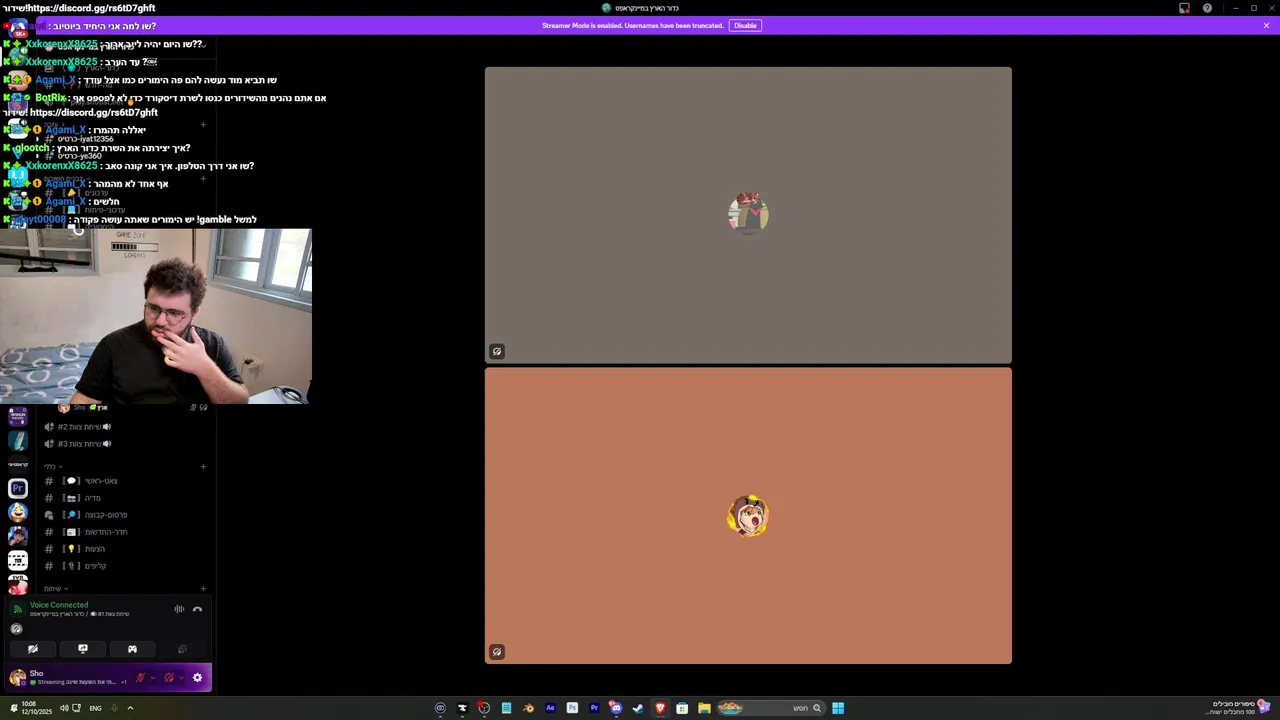Image resolution: width=1280 pixels, height=720 pixels.
Task: Click the share your screen button
Action: 83,649
